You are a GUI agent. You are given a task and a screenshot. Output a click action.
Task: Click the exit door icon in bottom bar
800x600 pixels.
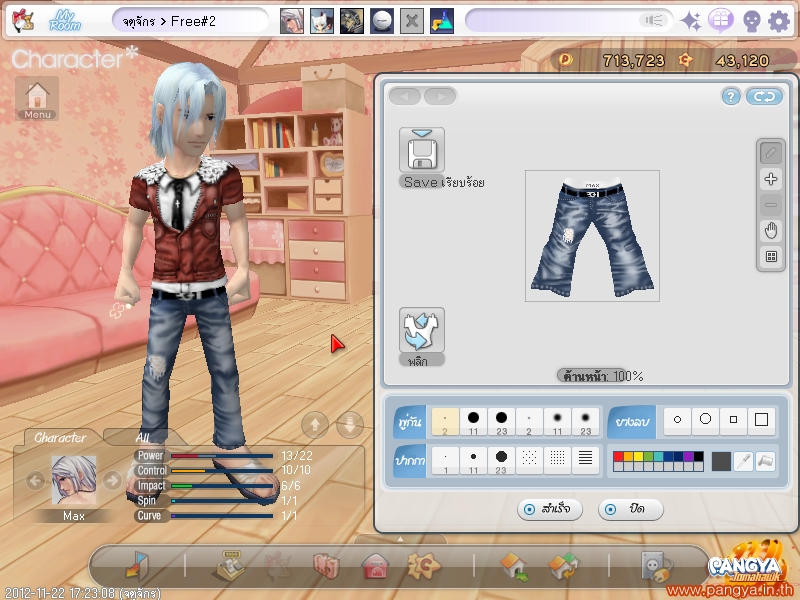tap(137, 565)
